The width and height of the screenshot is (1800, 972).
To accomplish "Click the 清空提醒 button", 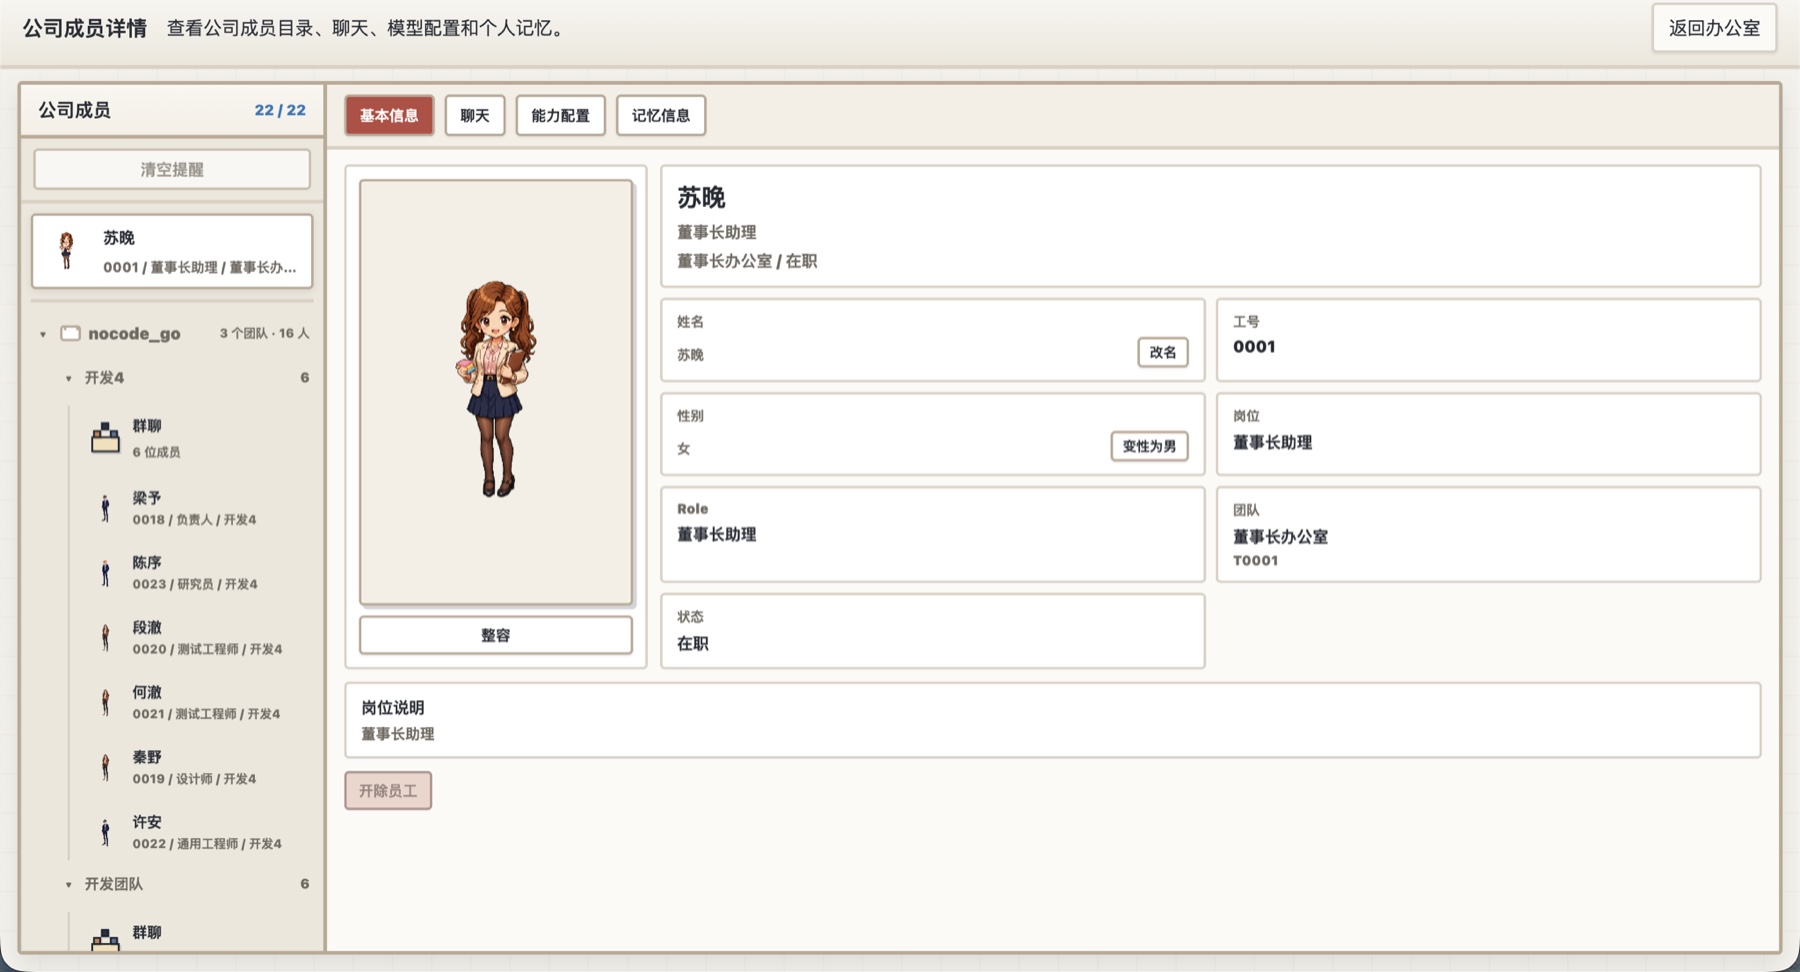I will pos(172,169).
